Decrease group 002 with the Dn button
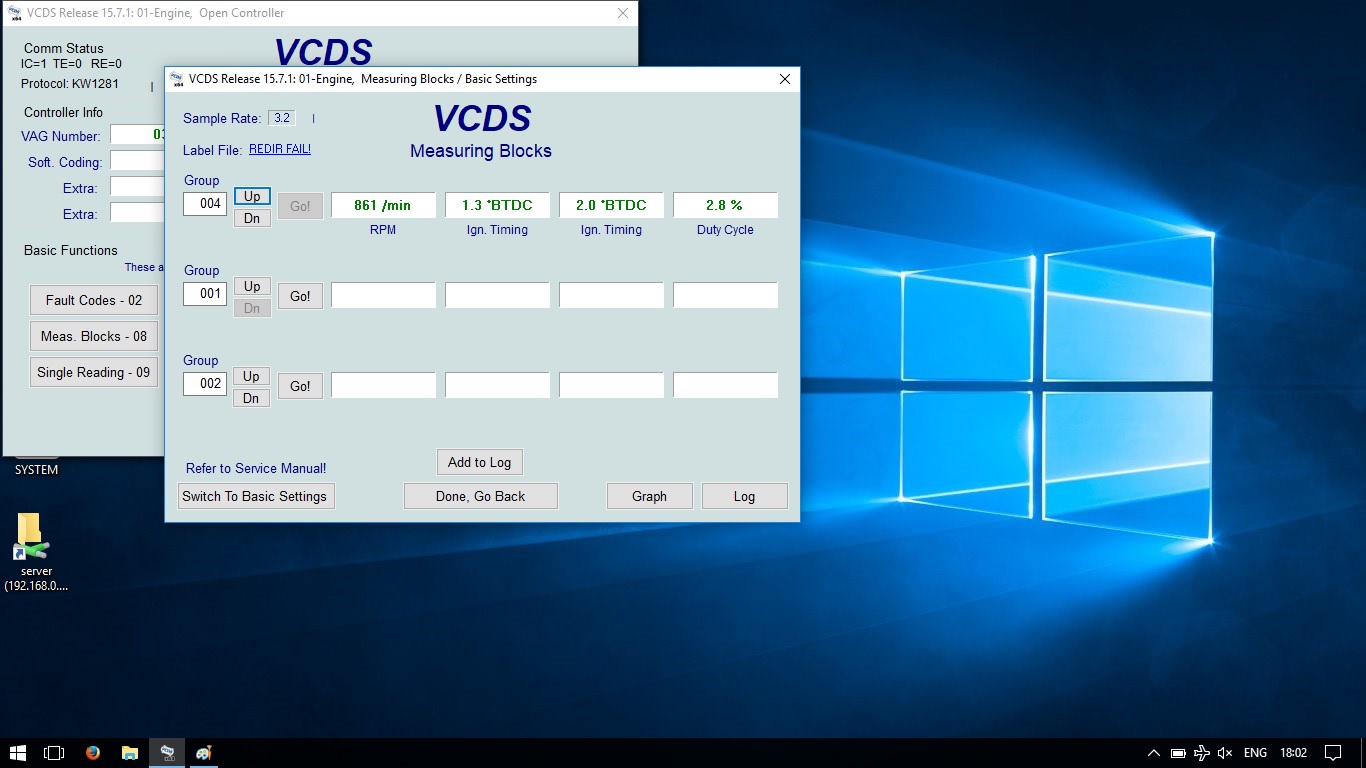 pyautogui.click(x=252, y=398)
